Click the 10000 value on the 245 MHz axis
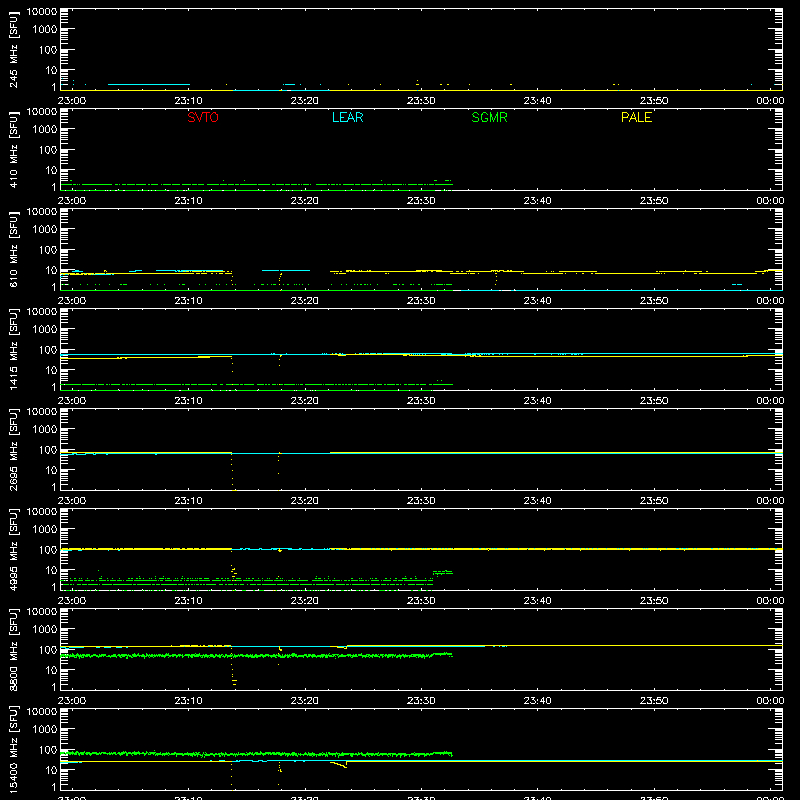Screen dimensions: 800x800 coord(42,12)
